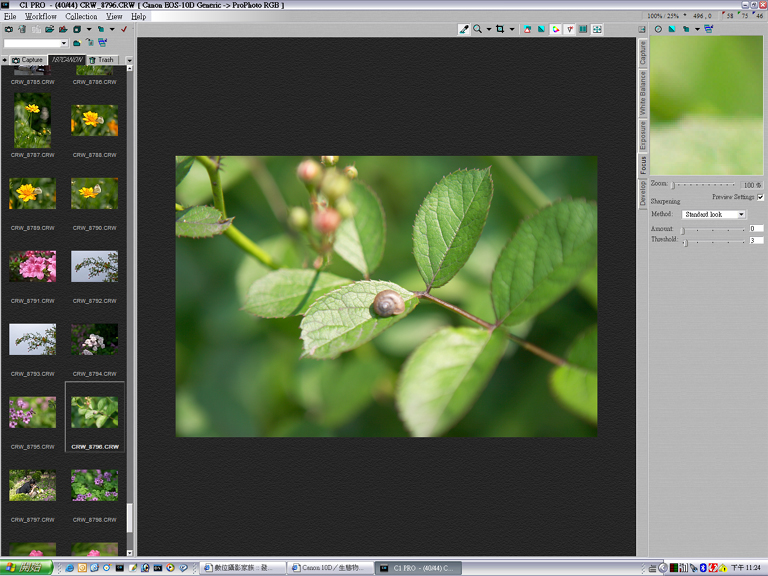Click the Threshold value input field

coord(756,240)
